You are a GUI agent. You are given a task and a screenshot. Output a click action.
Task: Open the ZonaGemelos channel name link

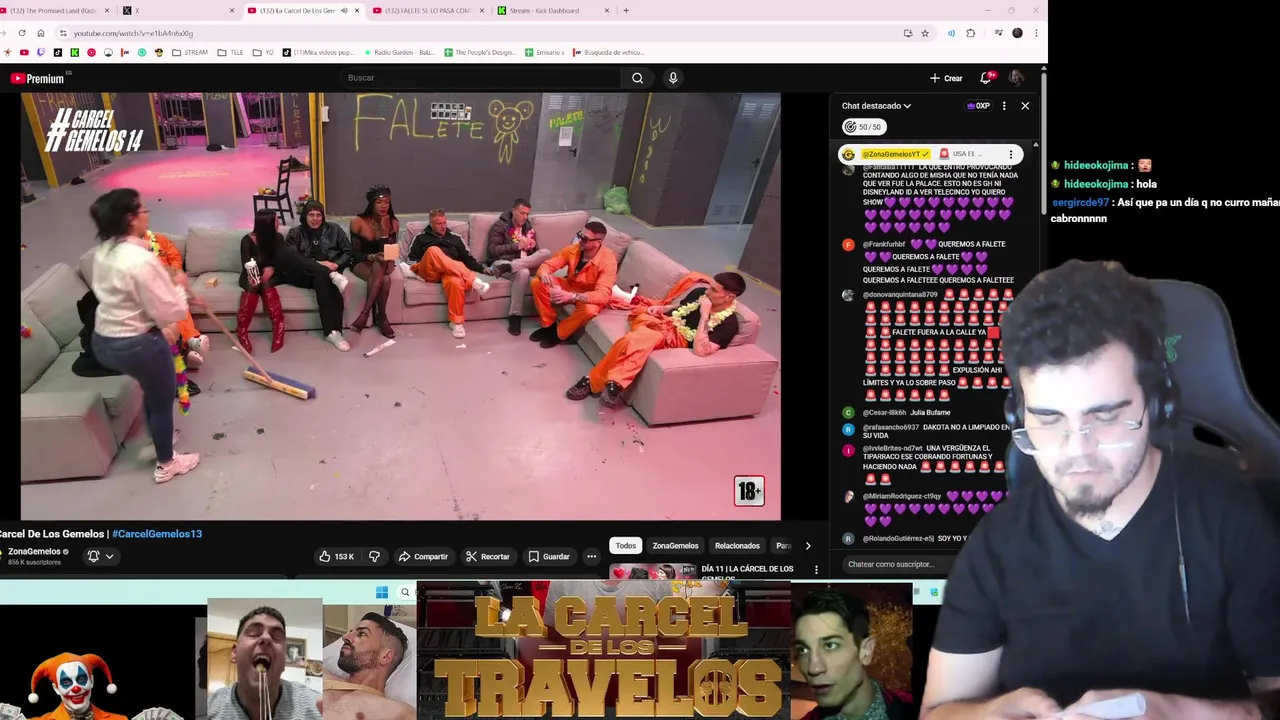point(35,551)
